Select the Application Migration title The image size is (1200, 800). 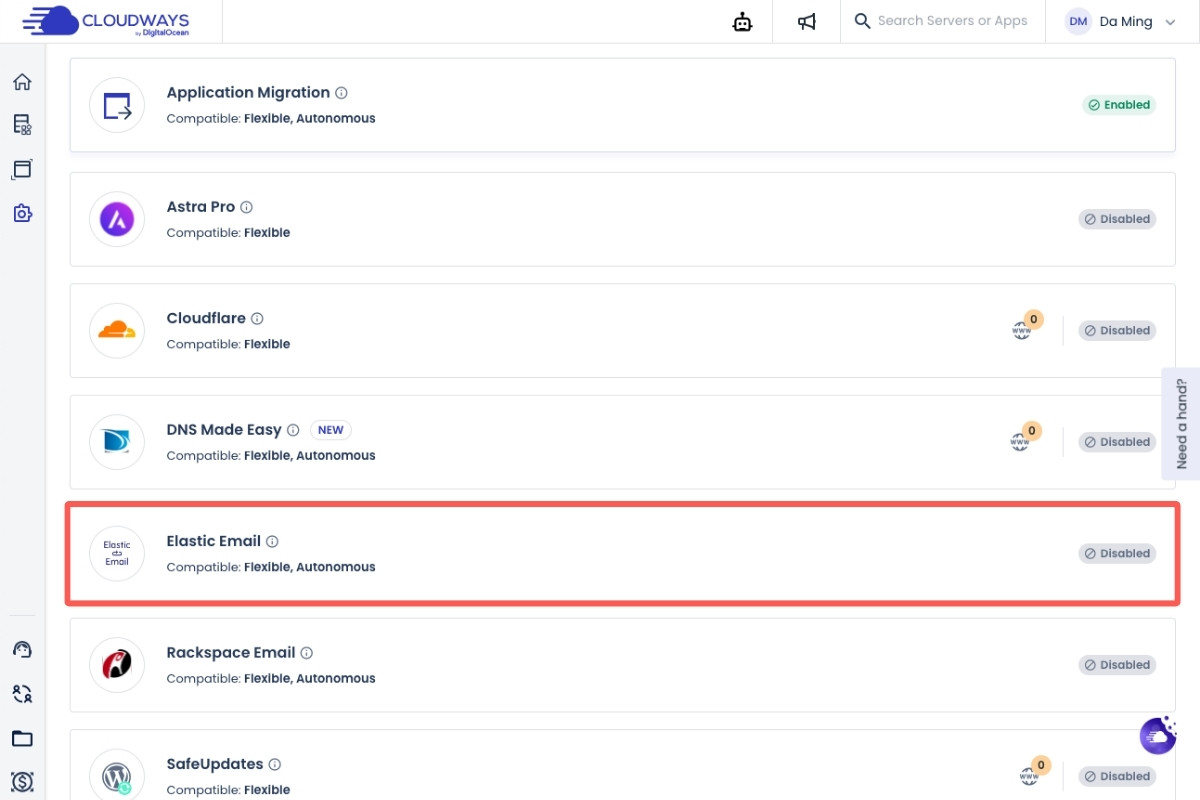pos(248,93)
